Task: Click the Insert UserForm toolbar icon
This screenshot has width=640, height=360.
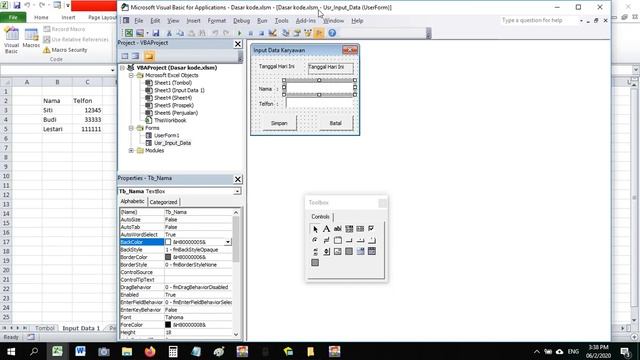Action: coord(140,33)
